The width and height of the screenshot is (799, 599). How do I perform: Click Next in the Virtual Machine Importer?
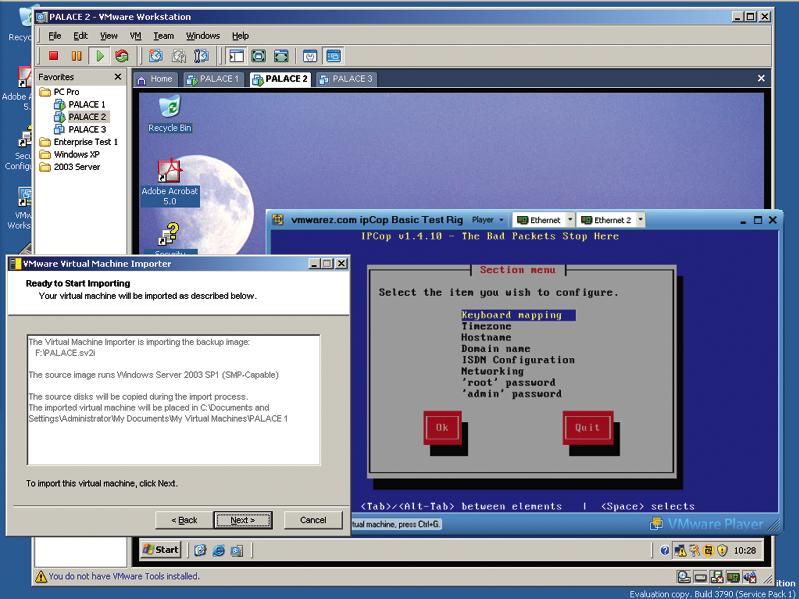pyautogui.click(x=243, y=520)
